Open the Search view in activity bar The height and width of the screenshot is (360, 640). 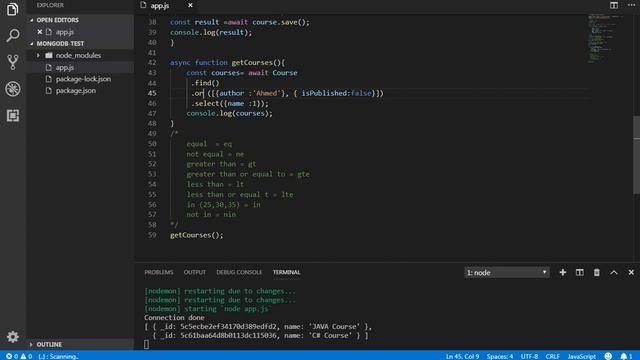point(13,36)
